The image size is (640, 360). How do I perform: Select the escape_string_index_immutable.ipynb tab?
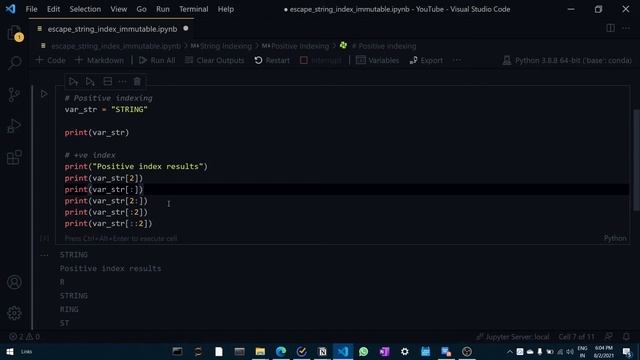pyautogui.click(x=112, y=29)
